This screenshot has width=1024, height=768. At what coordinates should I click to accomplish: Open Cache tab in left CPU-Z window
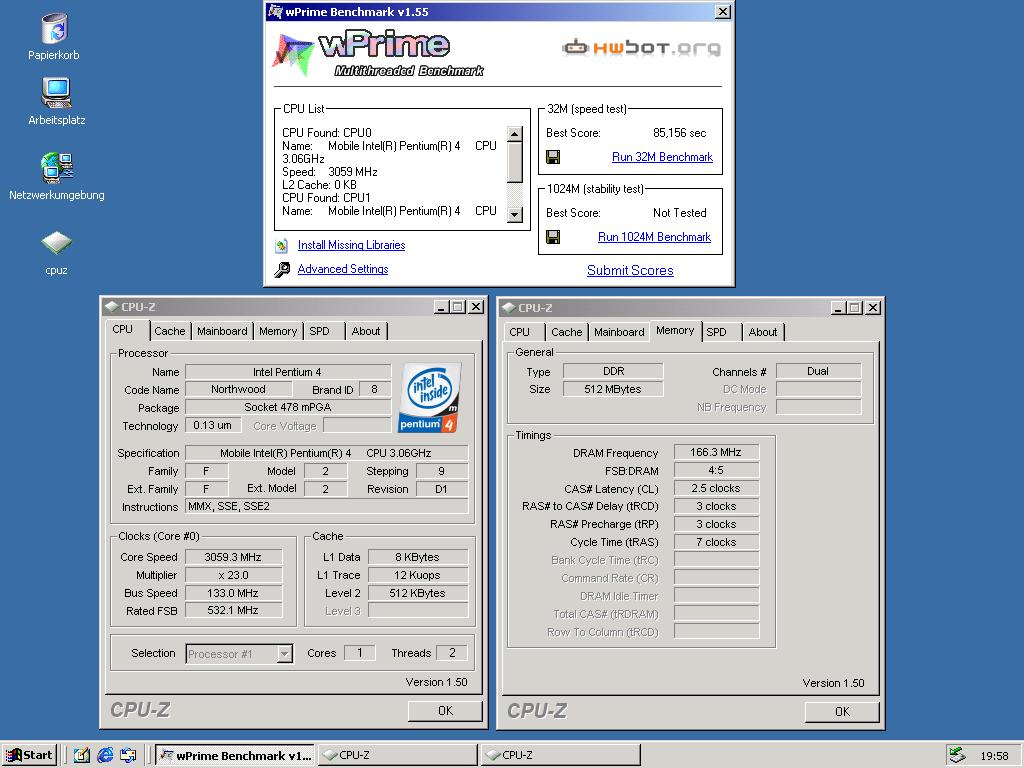pos(170,331)
